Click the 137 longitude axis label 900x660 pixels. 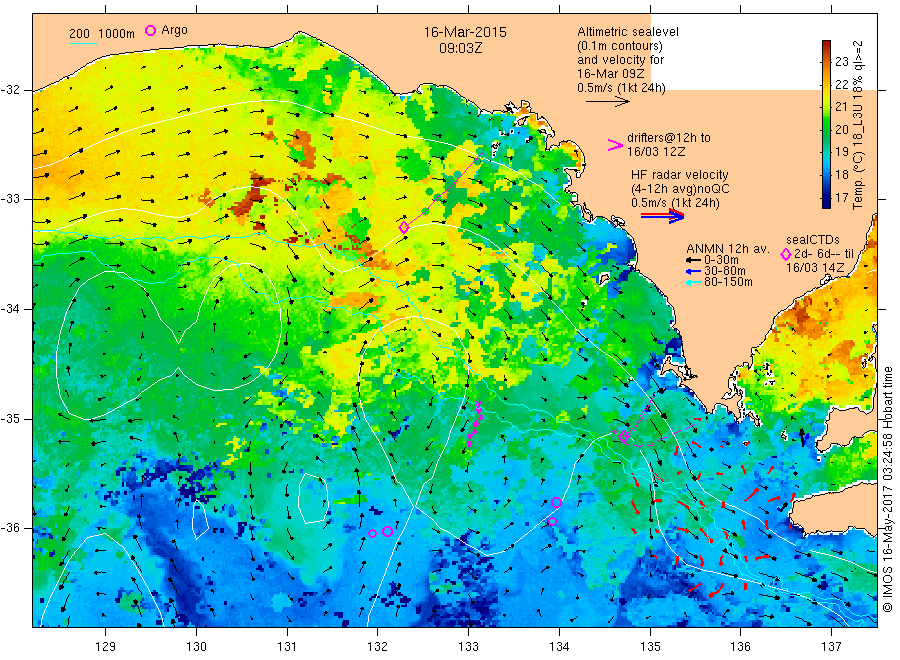coord(831,647)
